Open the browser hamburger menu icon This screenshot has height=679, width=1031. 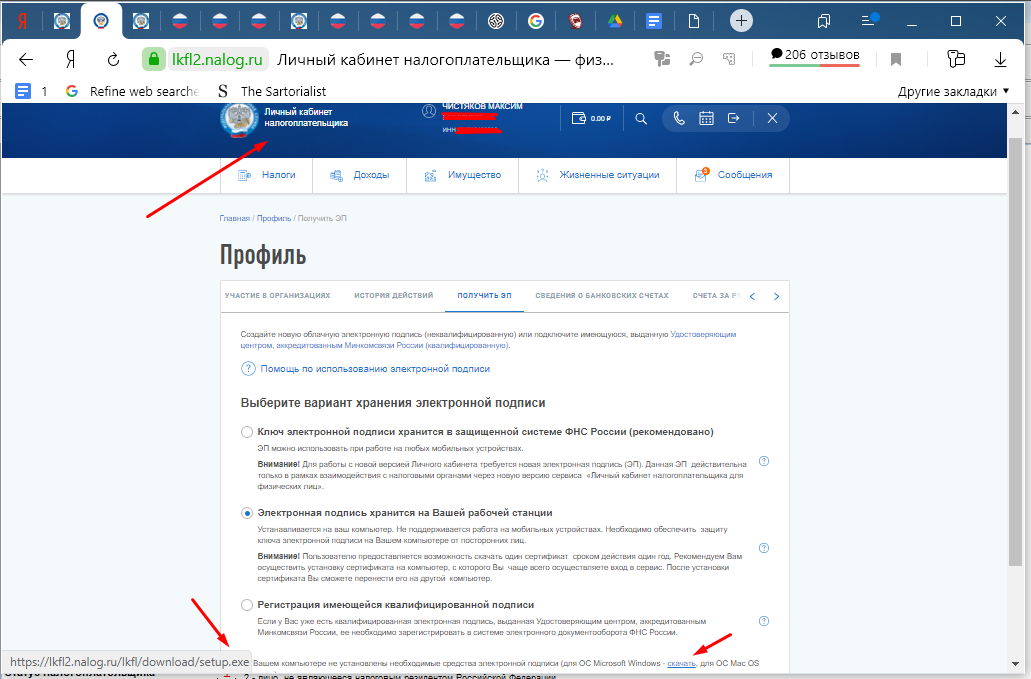coord(870,20)
